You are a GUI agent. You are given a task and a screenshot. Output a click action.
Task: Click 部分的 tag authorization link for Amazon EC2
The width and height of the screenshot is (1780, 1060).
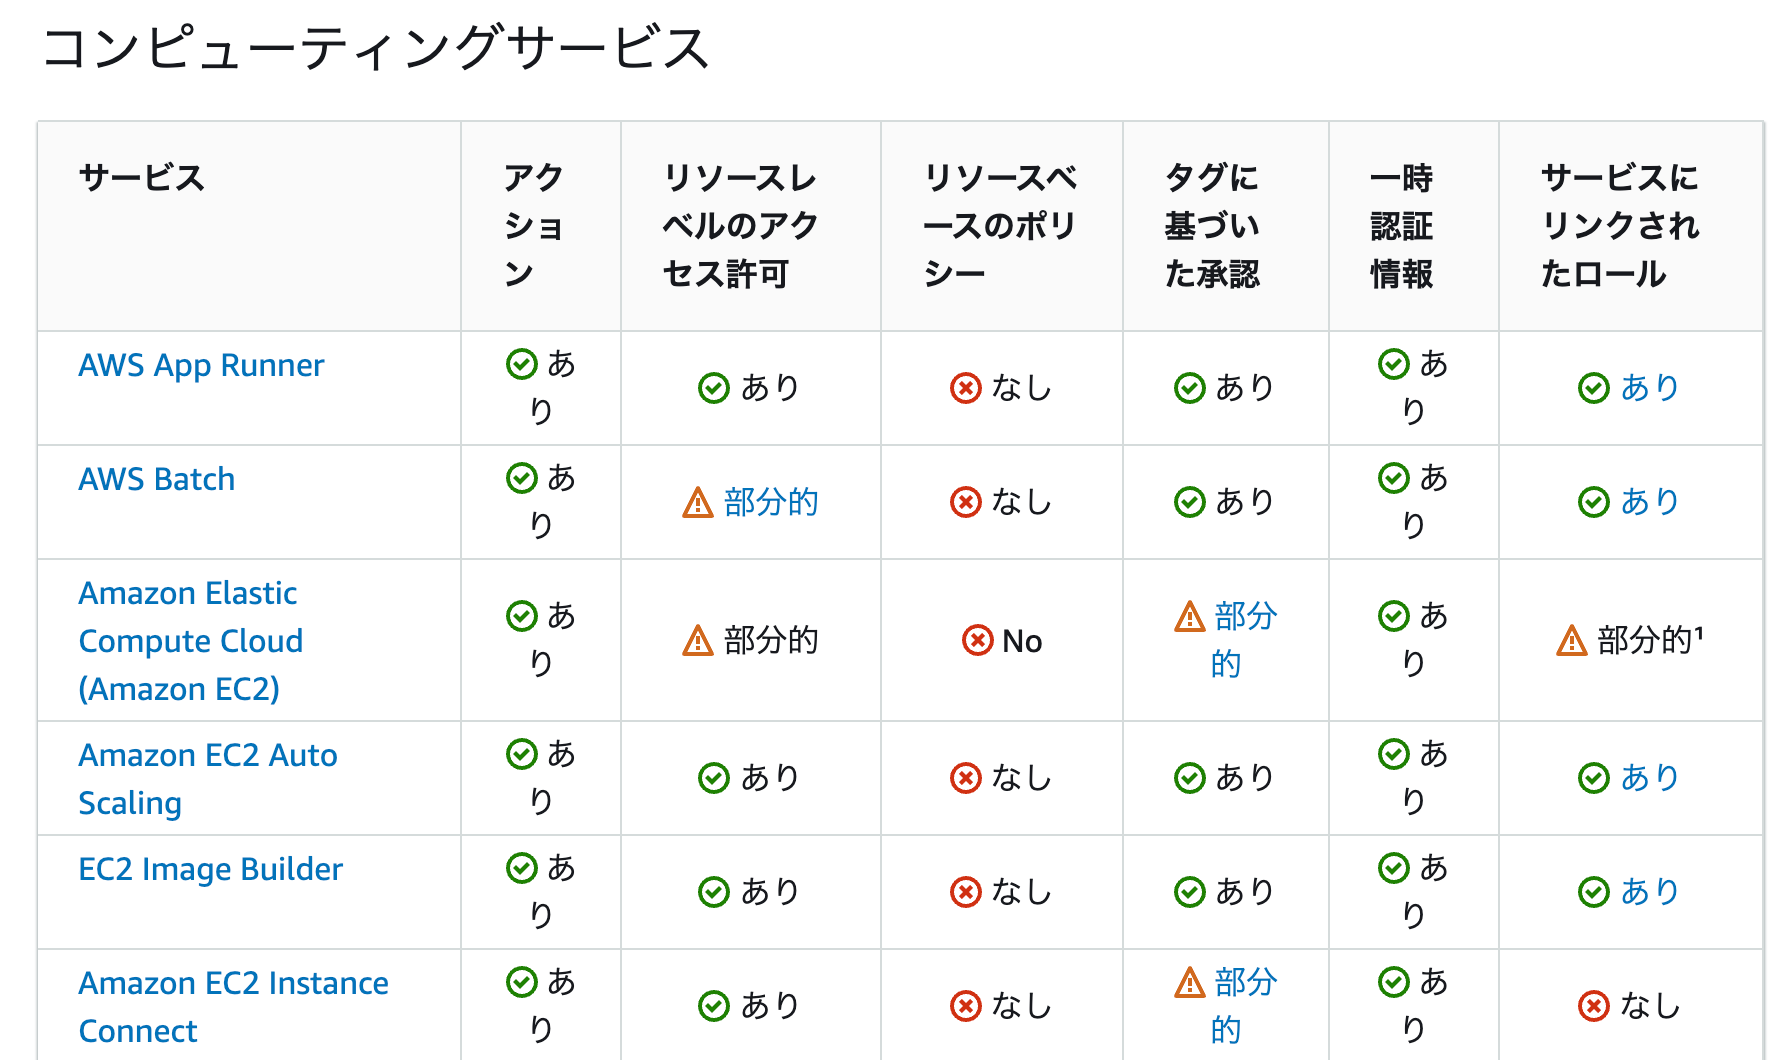[1245, 640]
